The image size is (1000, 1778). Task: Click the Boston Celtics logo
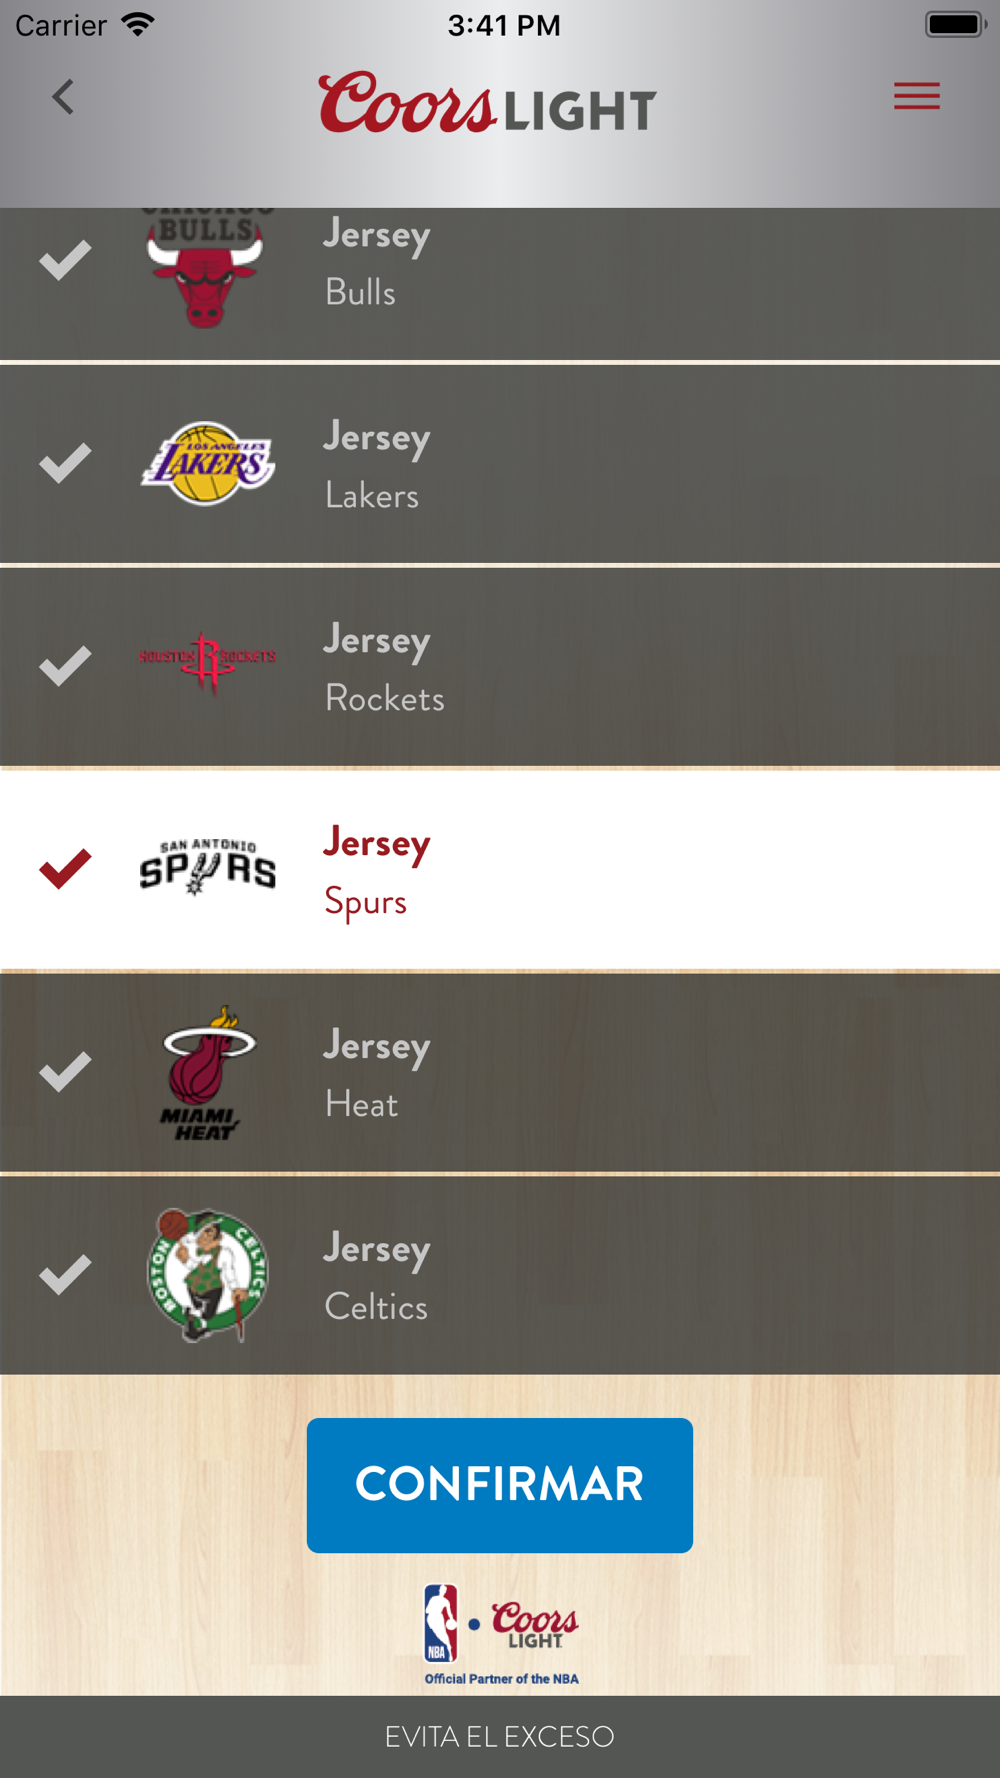point(207,1274)
